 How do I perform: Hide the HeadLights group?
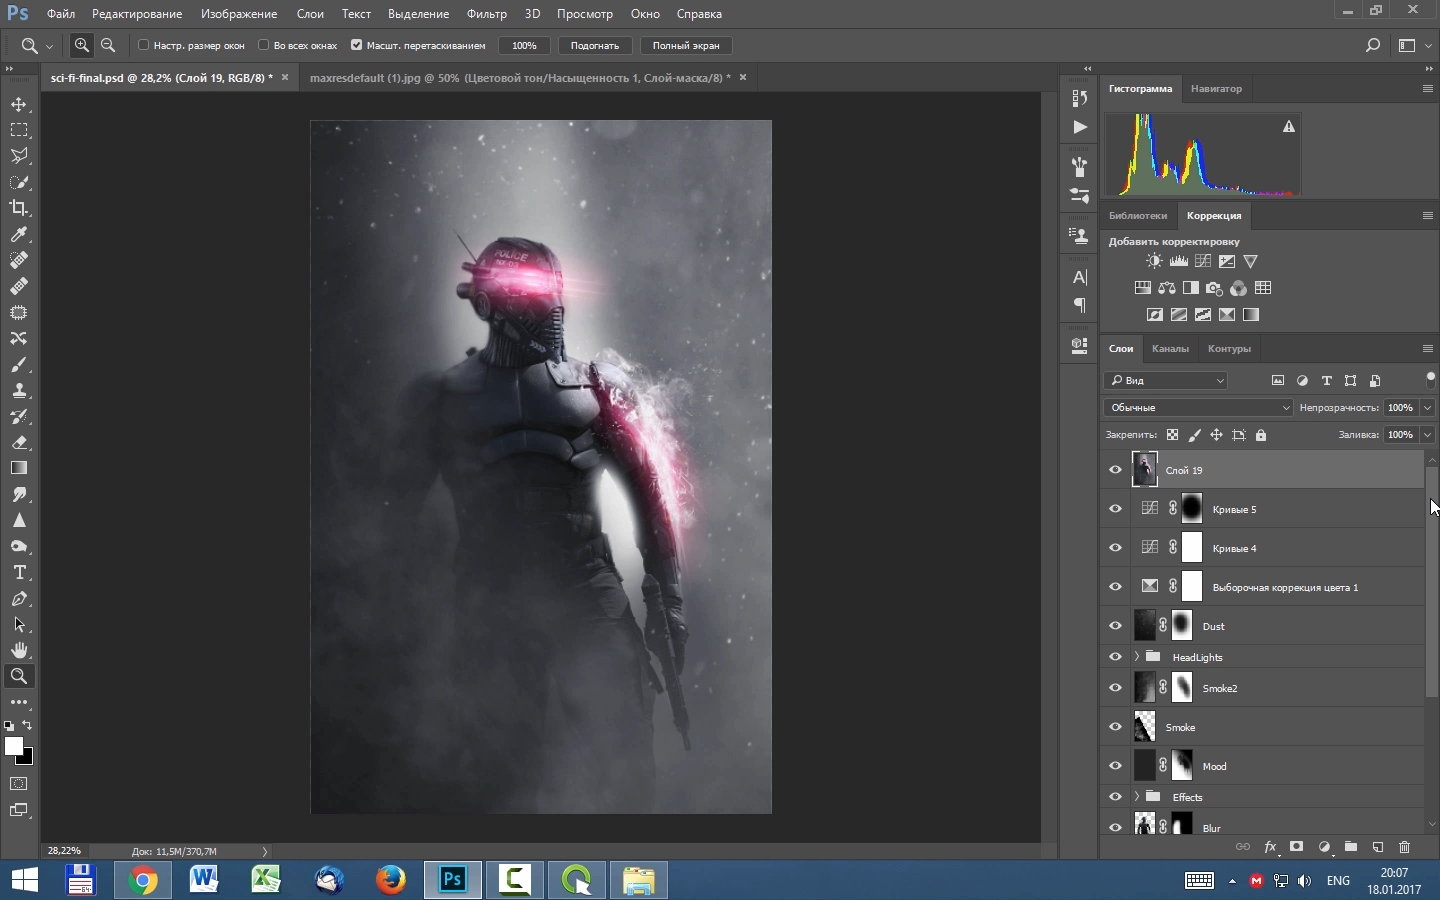pos(1116,657)
